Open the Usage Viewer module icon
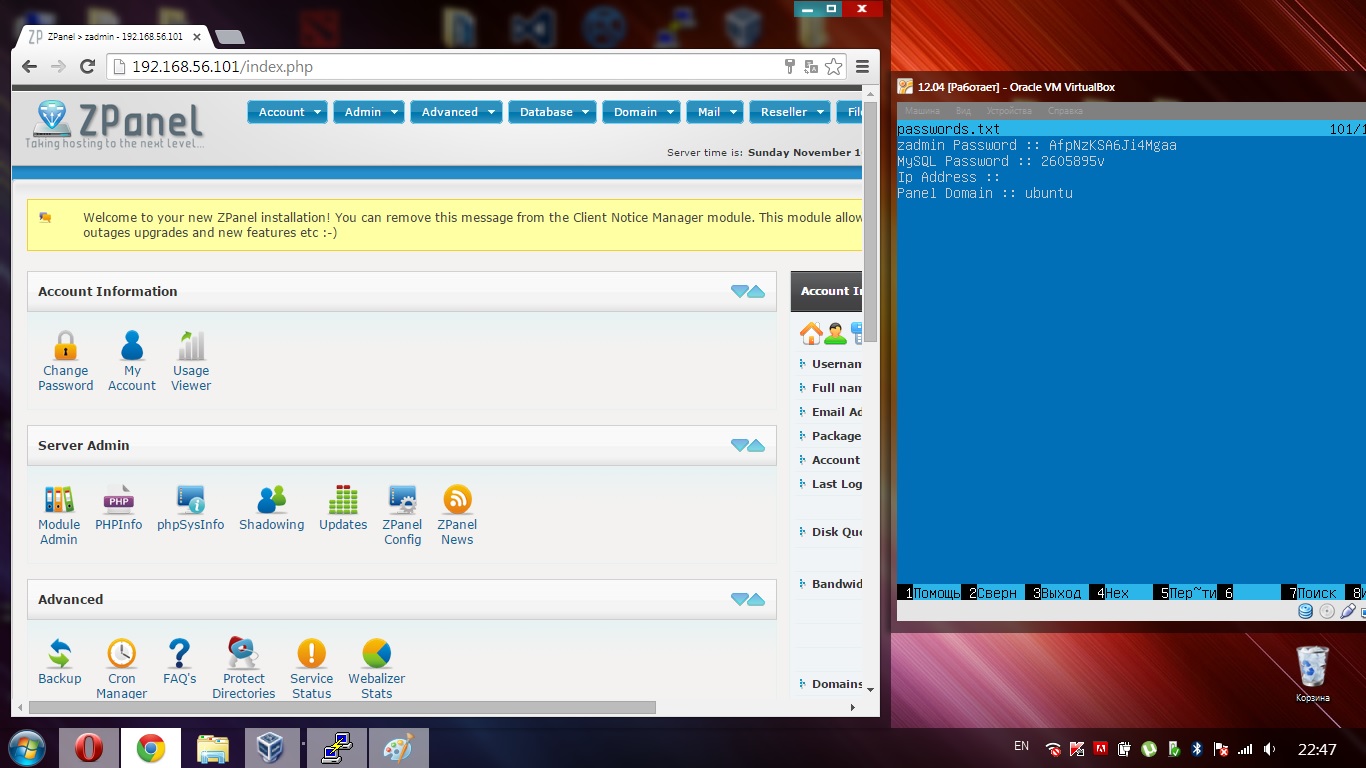This screenshot has width=1366, height=768. [x=191, y=346]
